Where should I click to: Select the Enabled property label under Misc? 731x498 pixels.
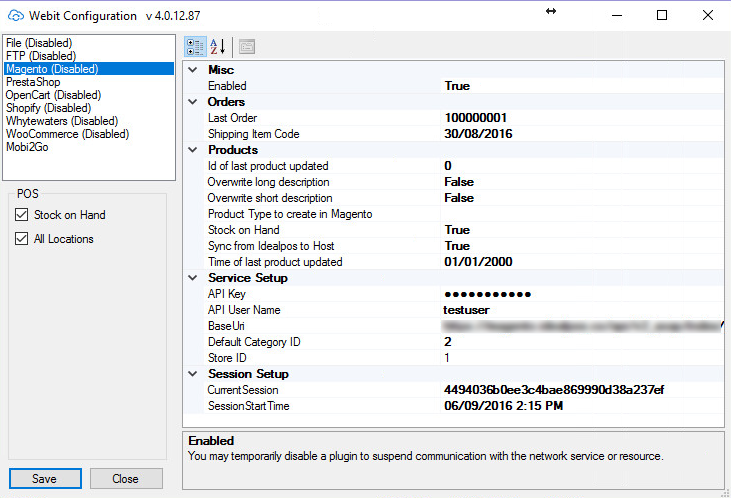227,86
